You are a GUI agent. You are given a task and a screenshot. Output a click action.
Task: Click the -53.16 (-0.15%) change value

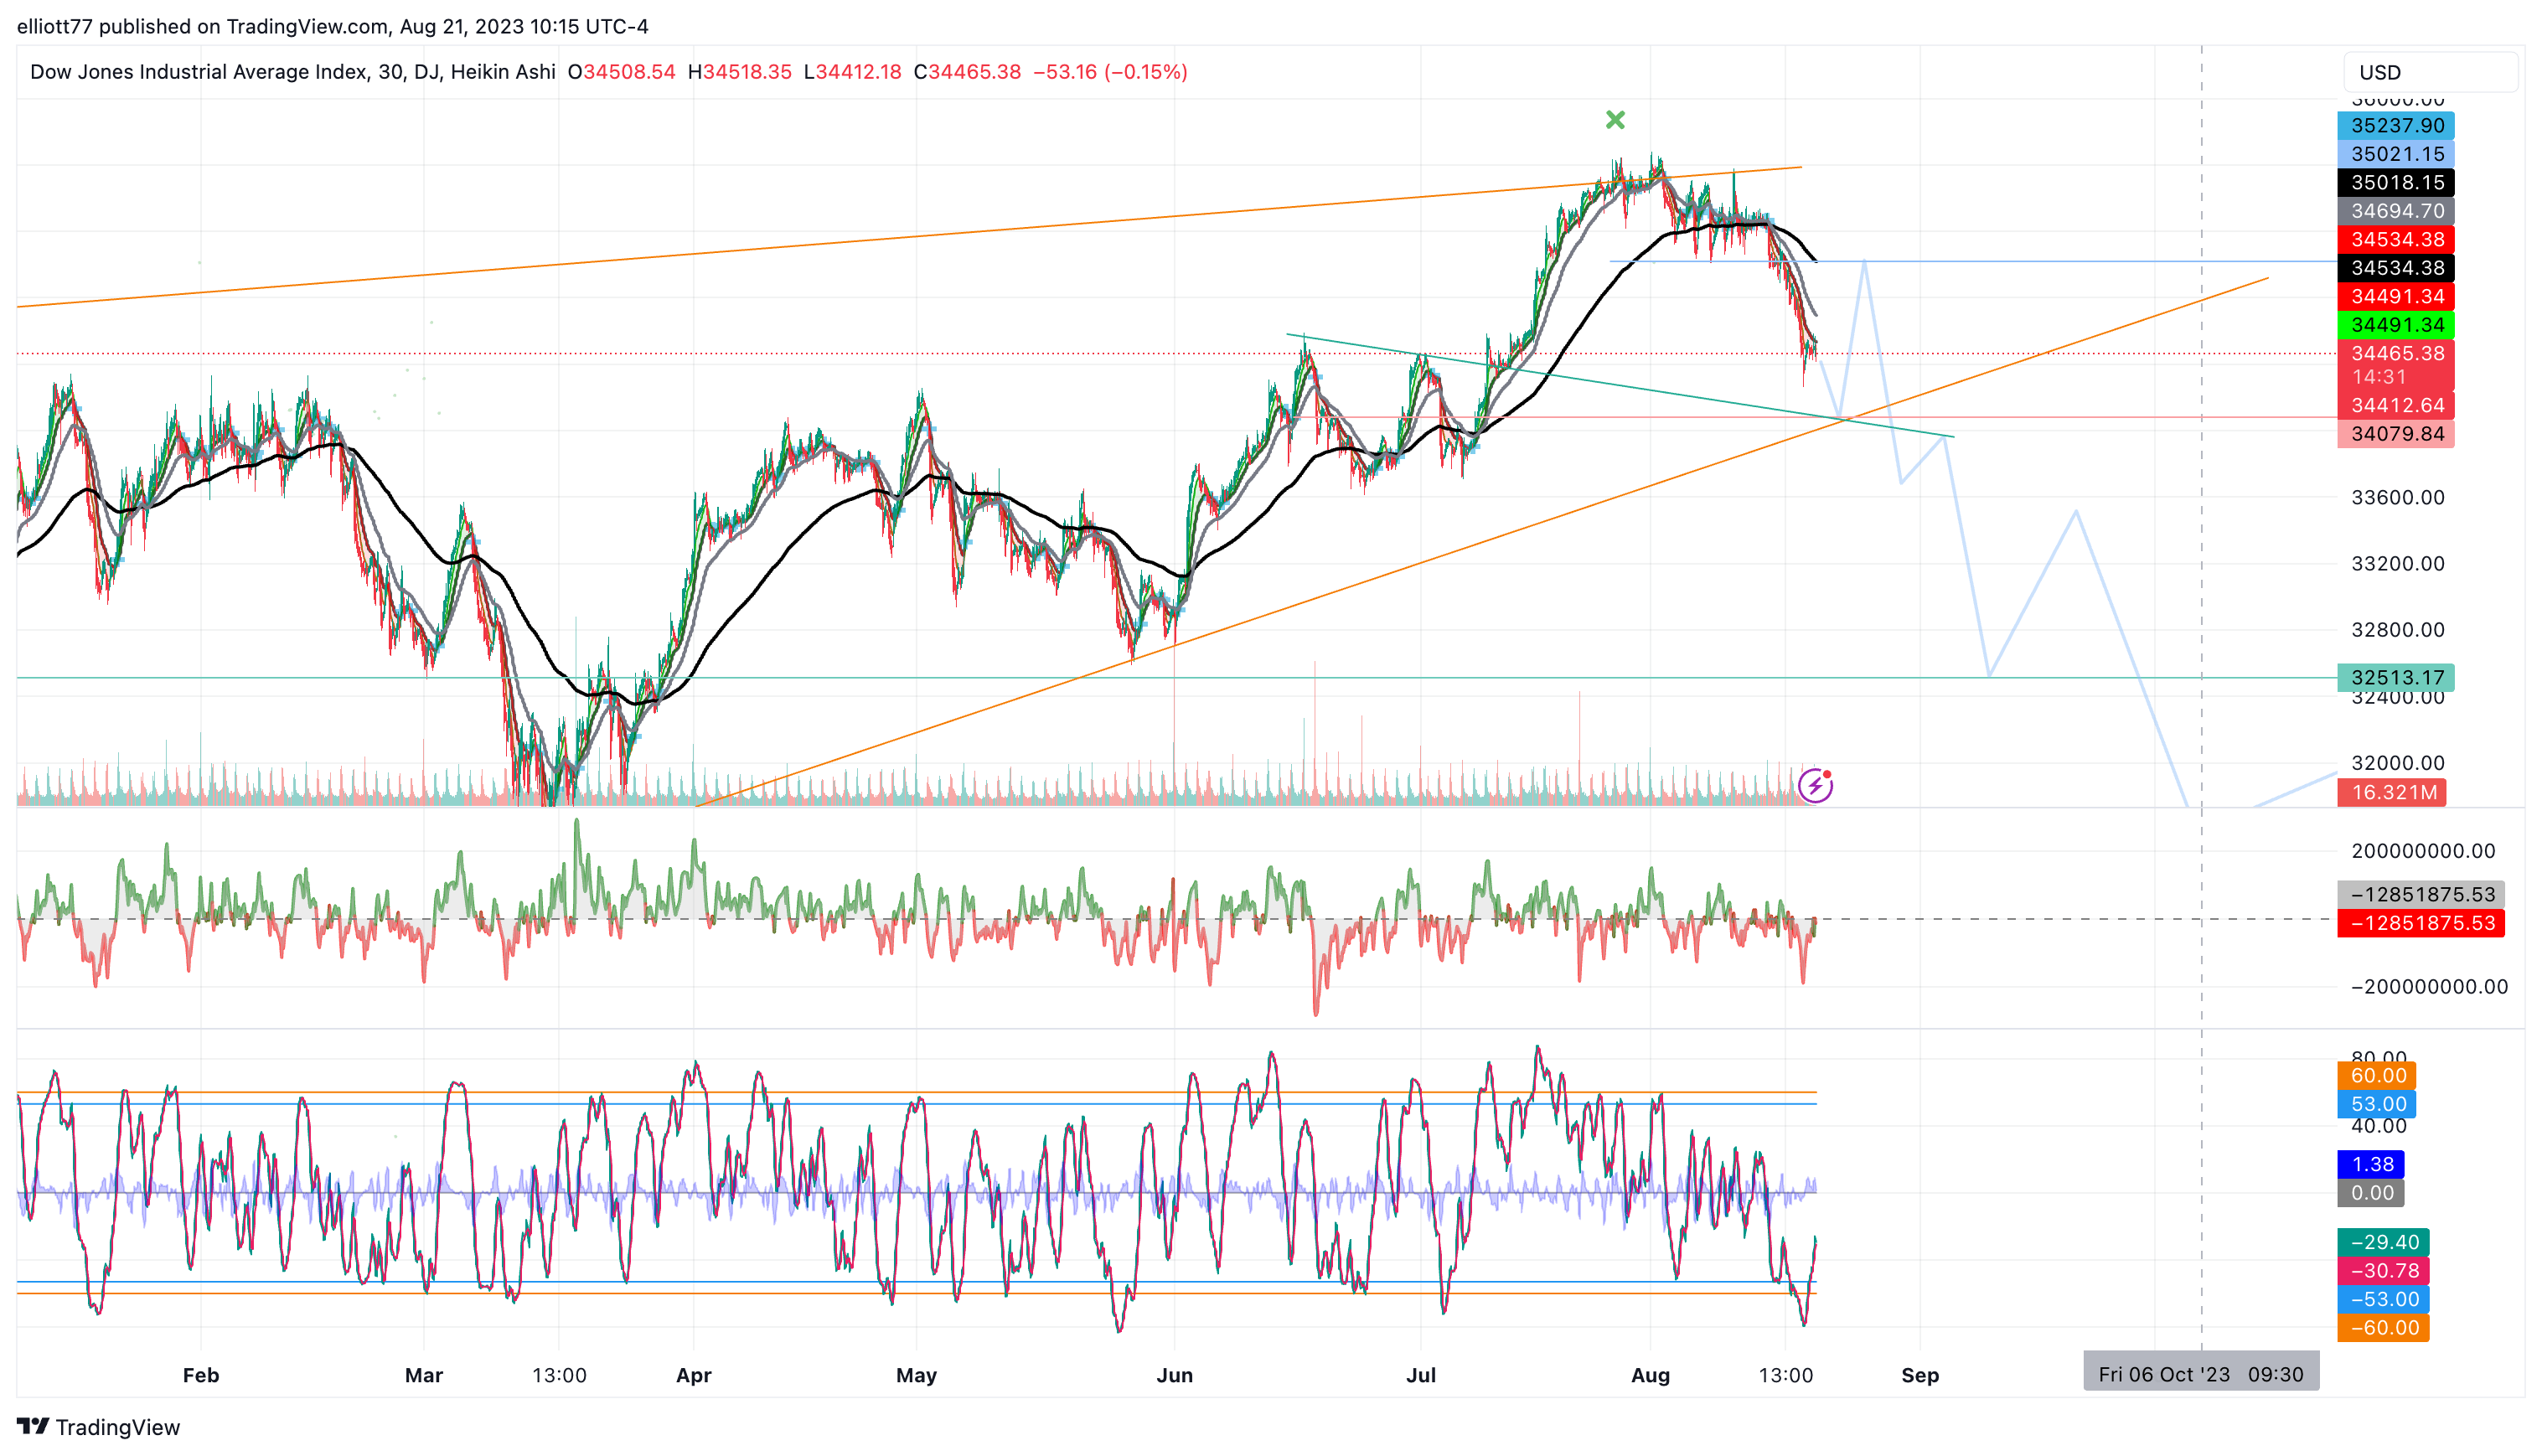tap(1110, 72)
